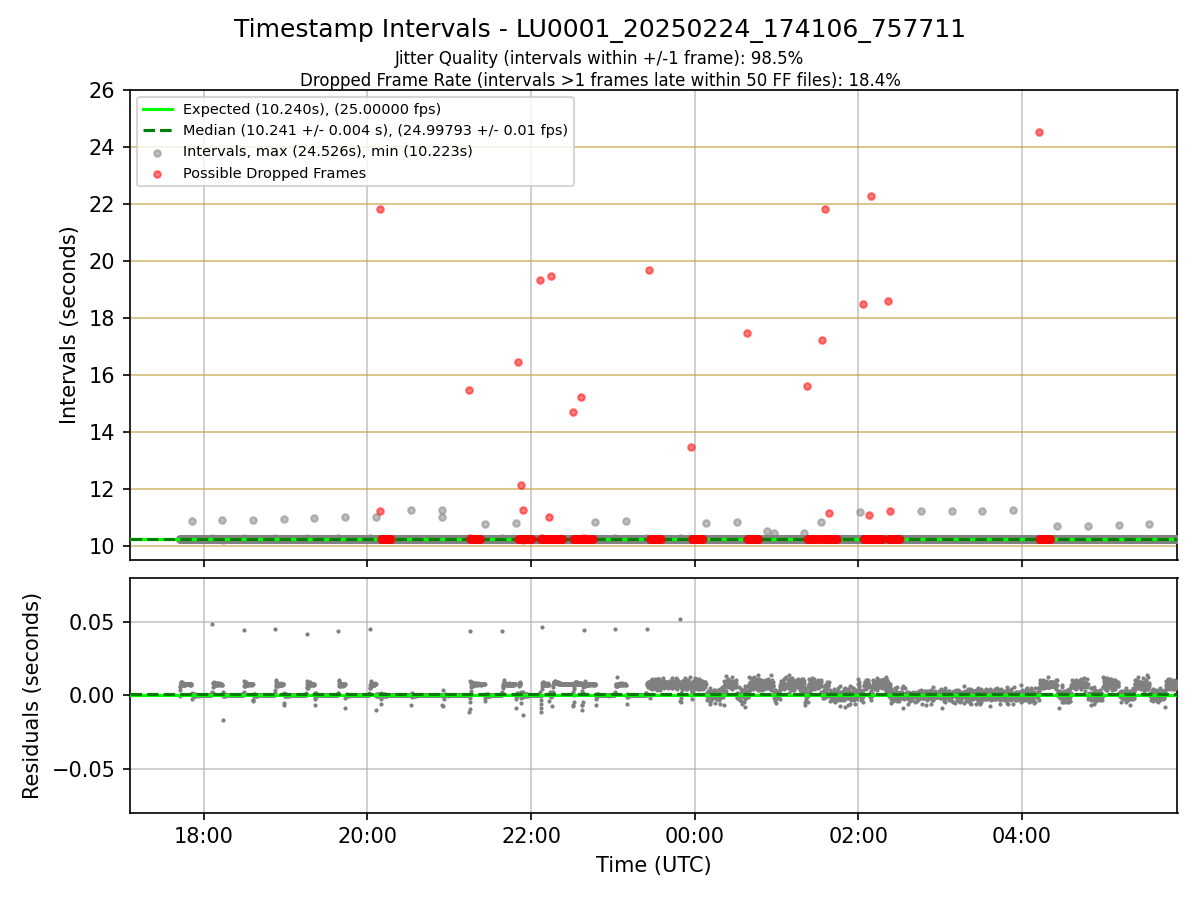1200x900 pixels.
Task: Click the red point at 13.5 seconds near 00:00
Action: coord(691,447)
